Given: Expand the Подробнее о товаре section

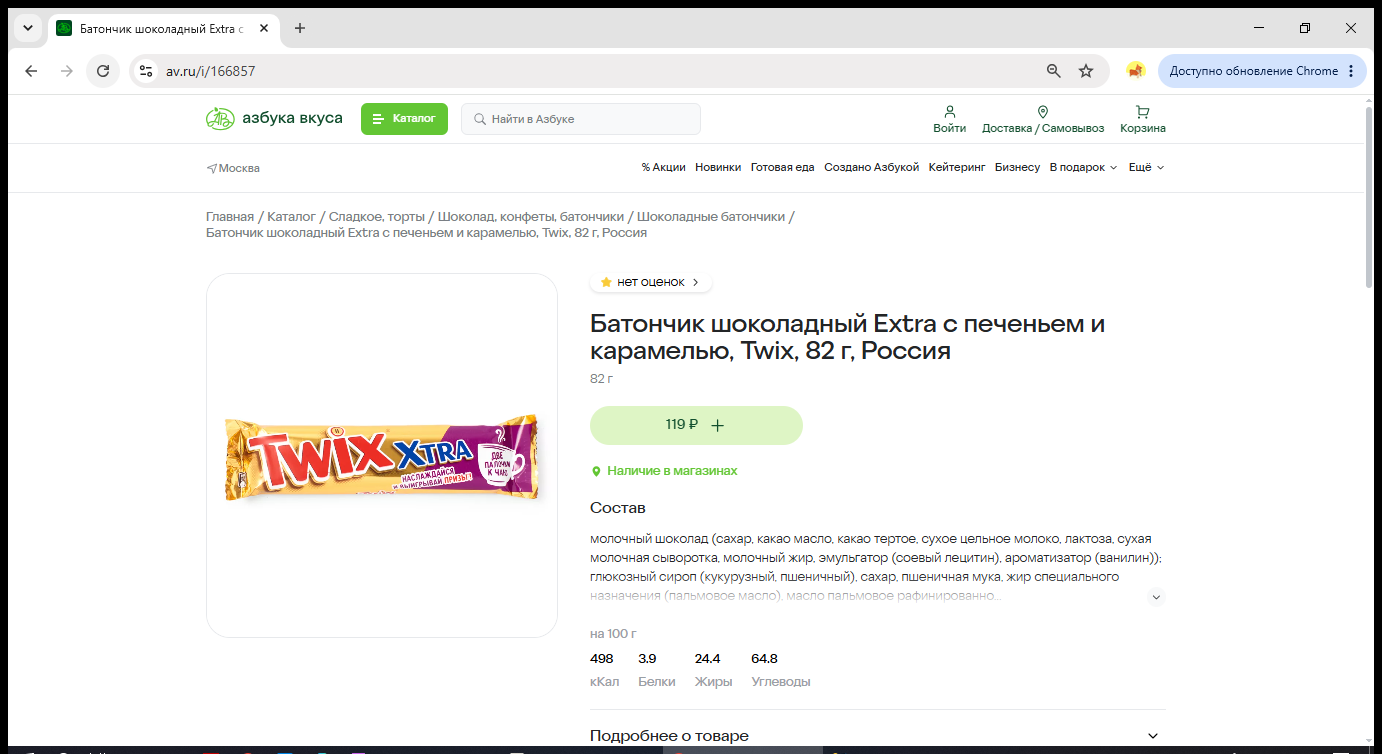Looking at the screenshot, I should (878, 736).
